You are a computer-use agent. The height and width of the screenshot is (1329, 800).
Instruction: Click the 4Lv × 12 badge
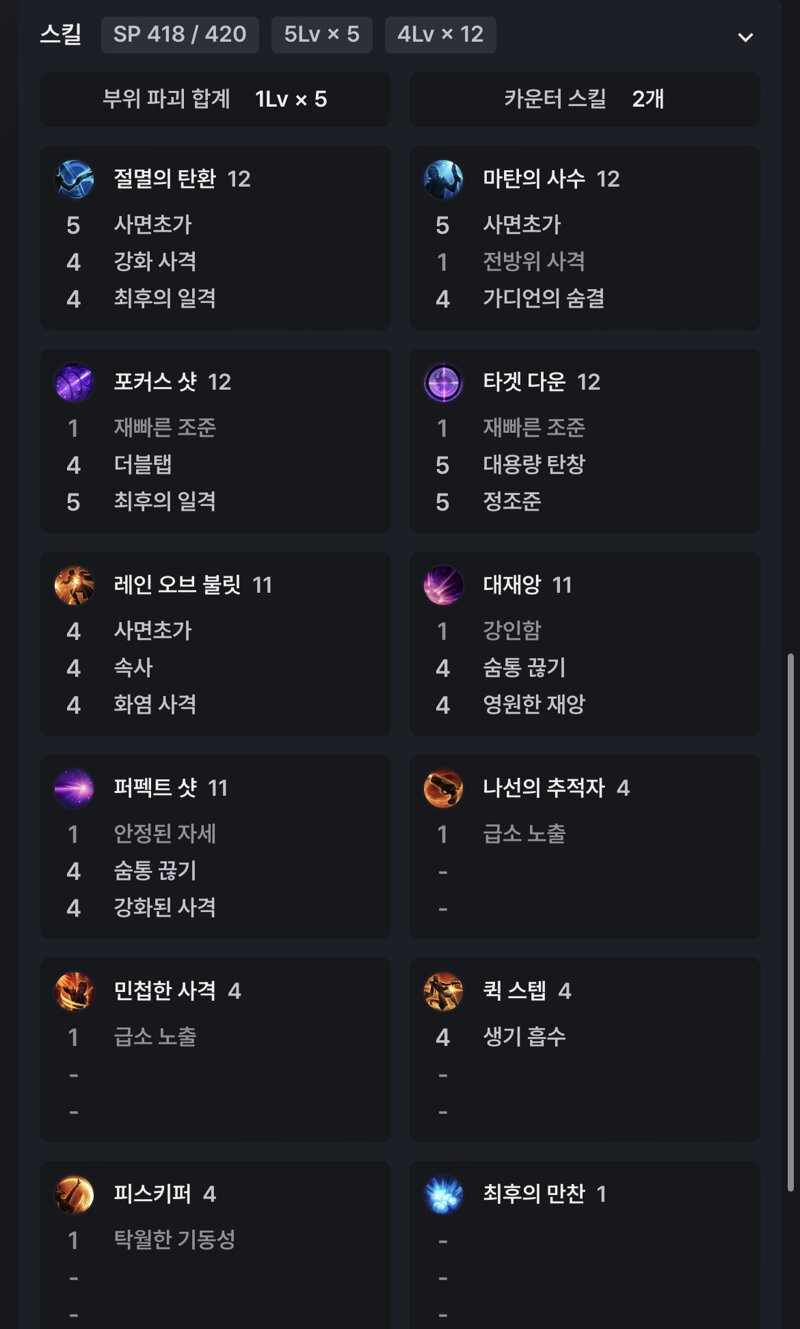click(441, 35)
